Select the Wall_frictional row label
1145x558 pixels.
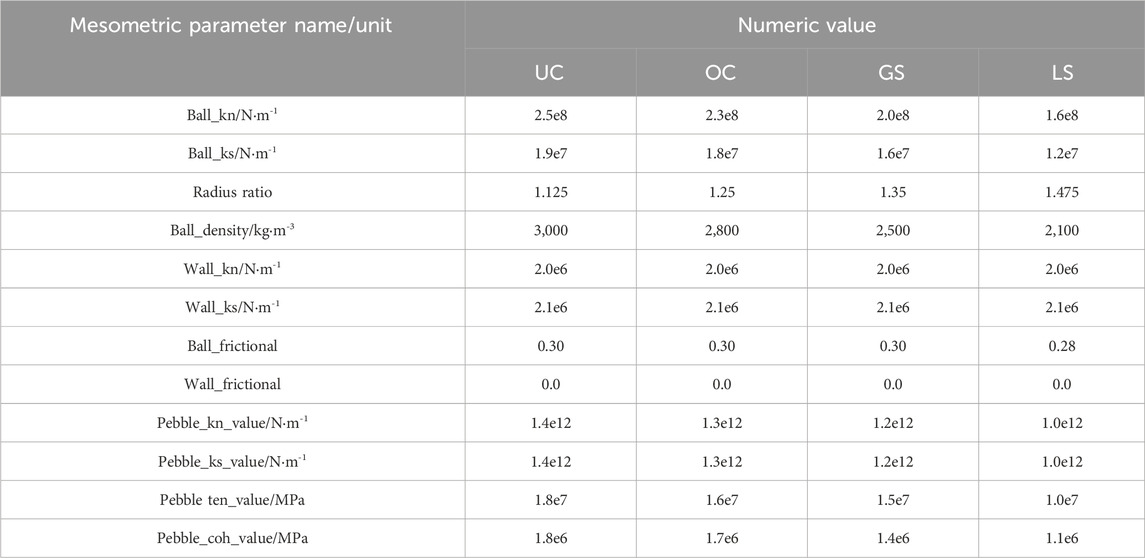pos(232,384)
